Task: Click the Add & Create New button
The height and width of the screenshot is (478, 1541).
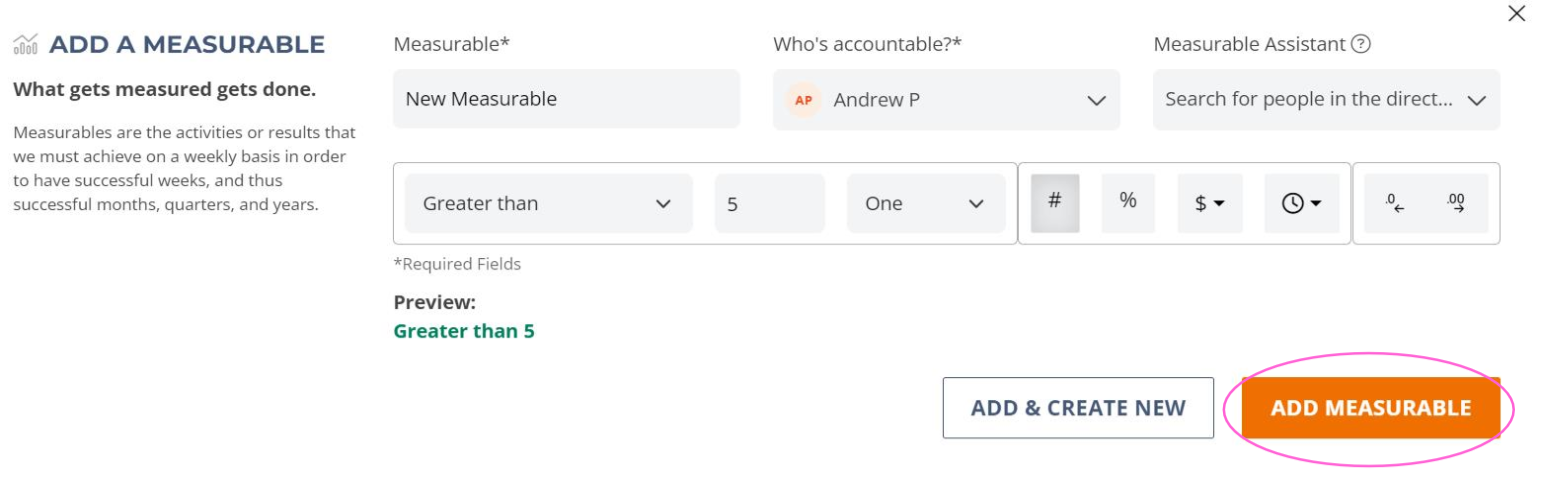Action: [1078, 408]
